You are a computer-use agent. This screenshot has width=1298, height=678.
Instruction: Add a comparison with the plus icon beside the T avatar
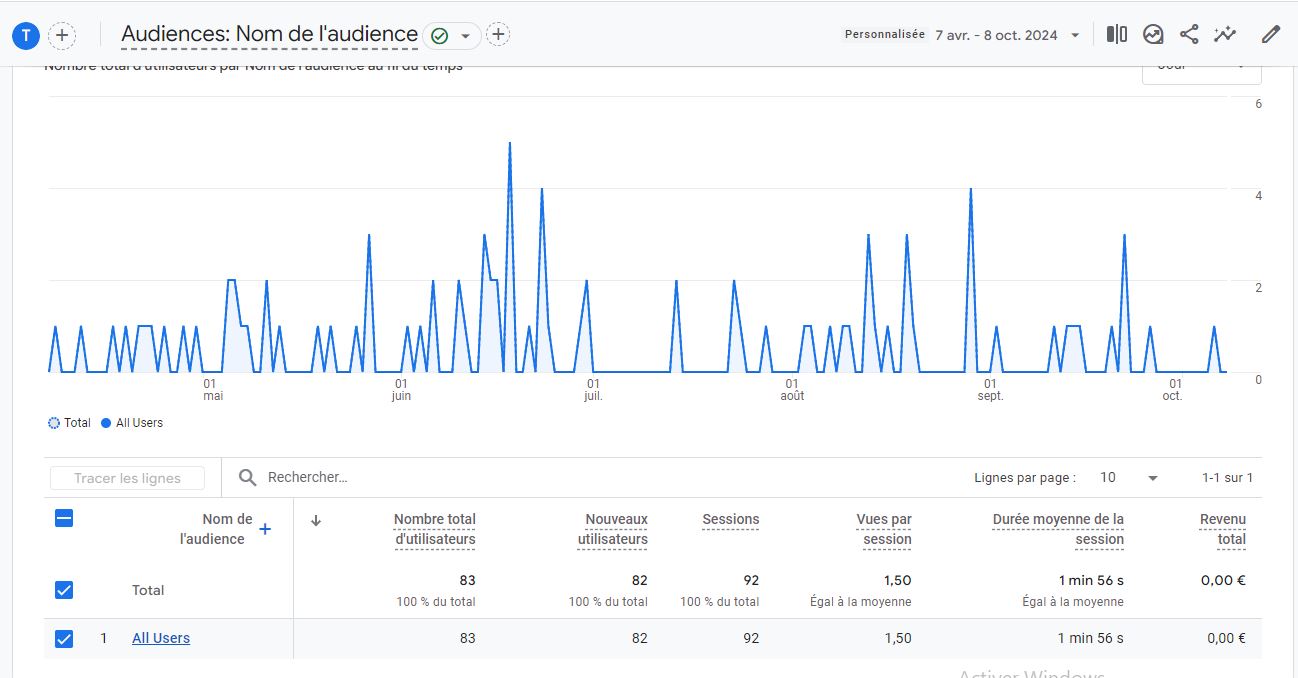(x=62, y=36)
